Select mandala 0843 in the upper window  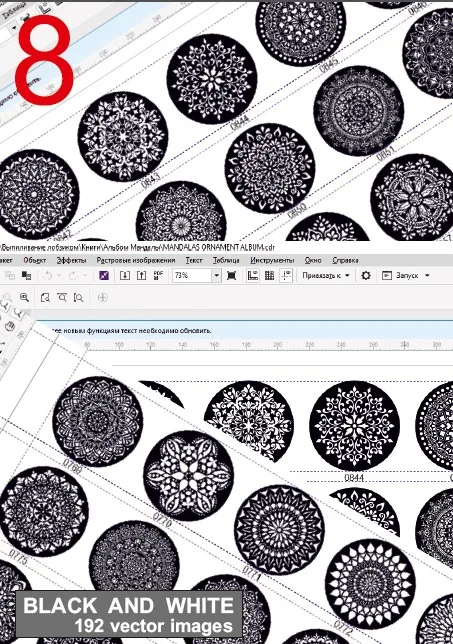pos(123,136)
